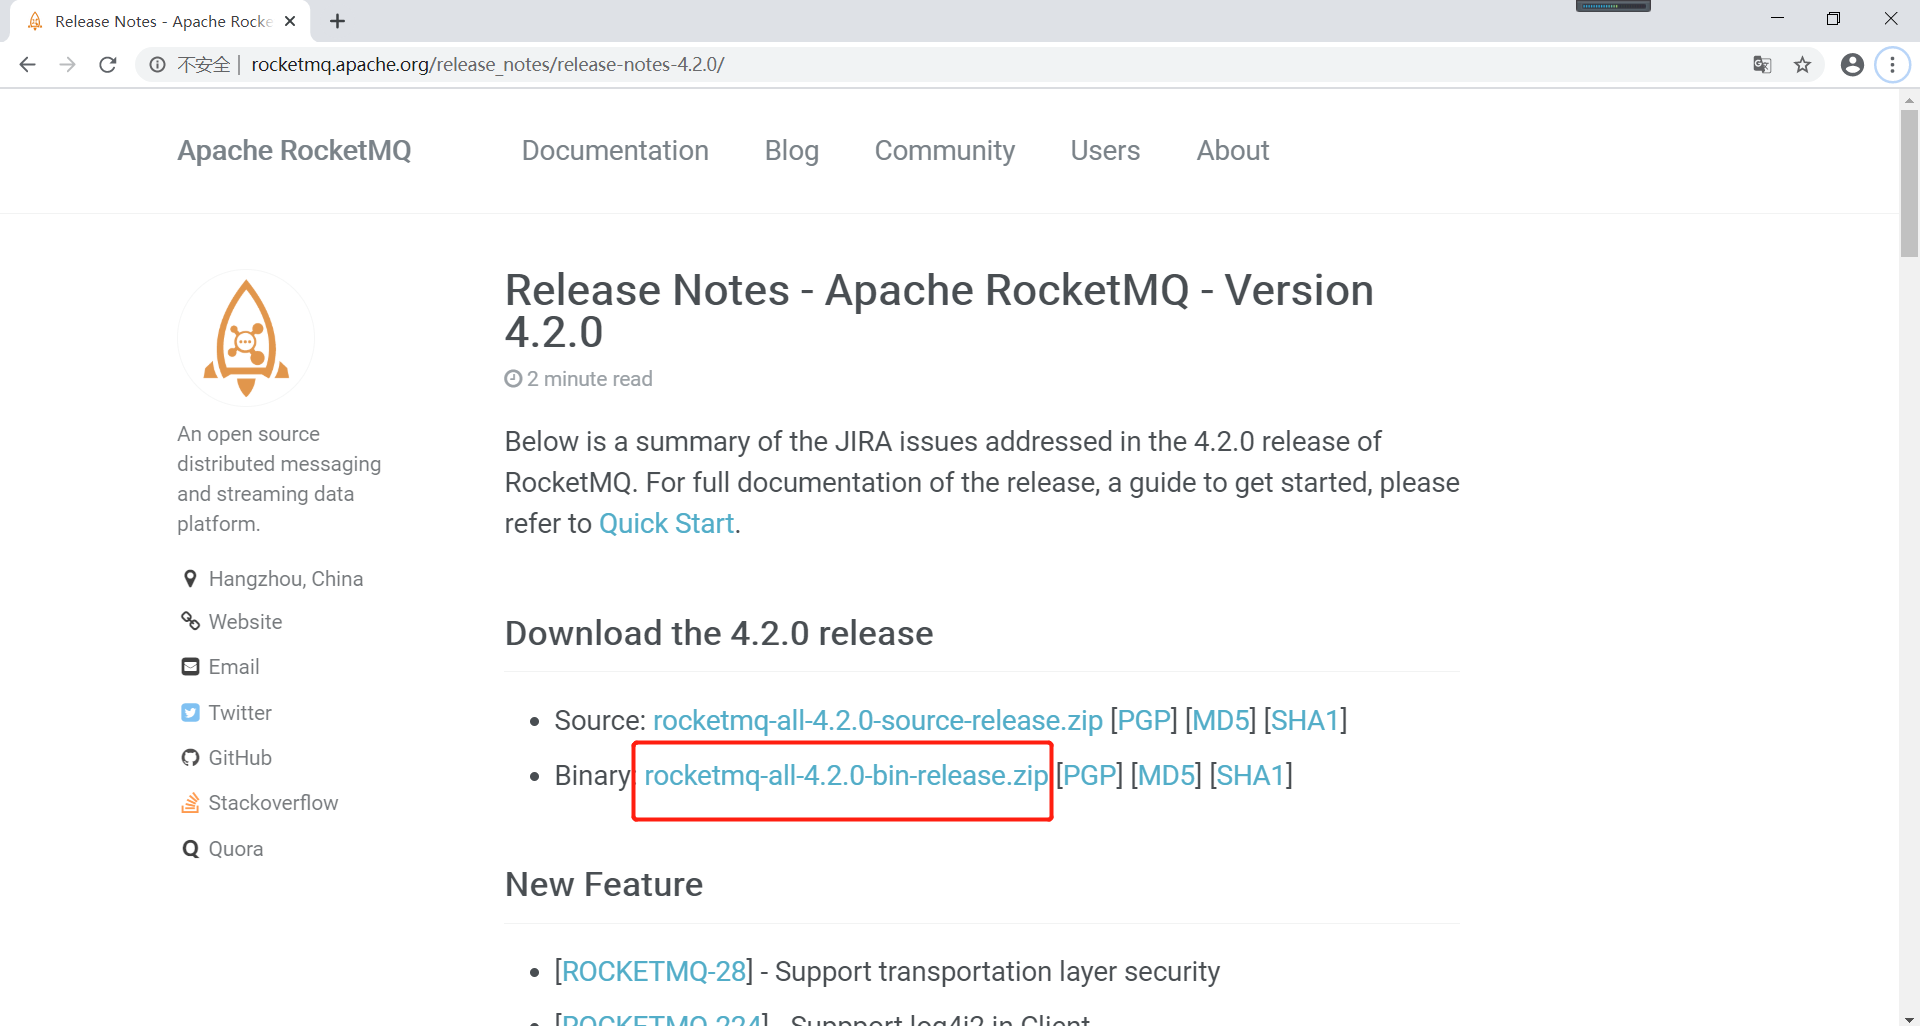Open Chrome's three-dot settings menu
1920x1026 pixels.
(1892, 64)
